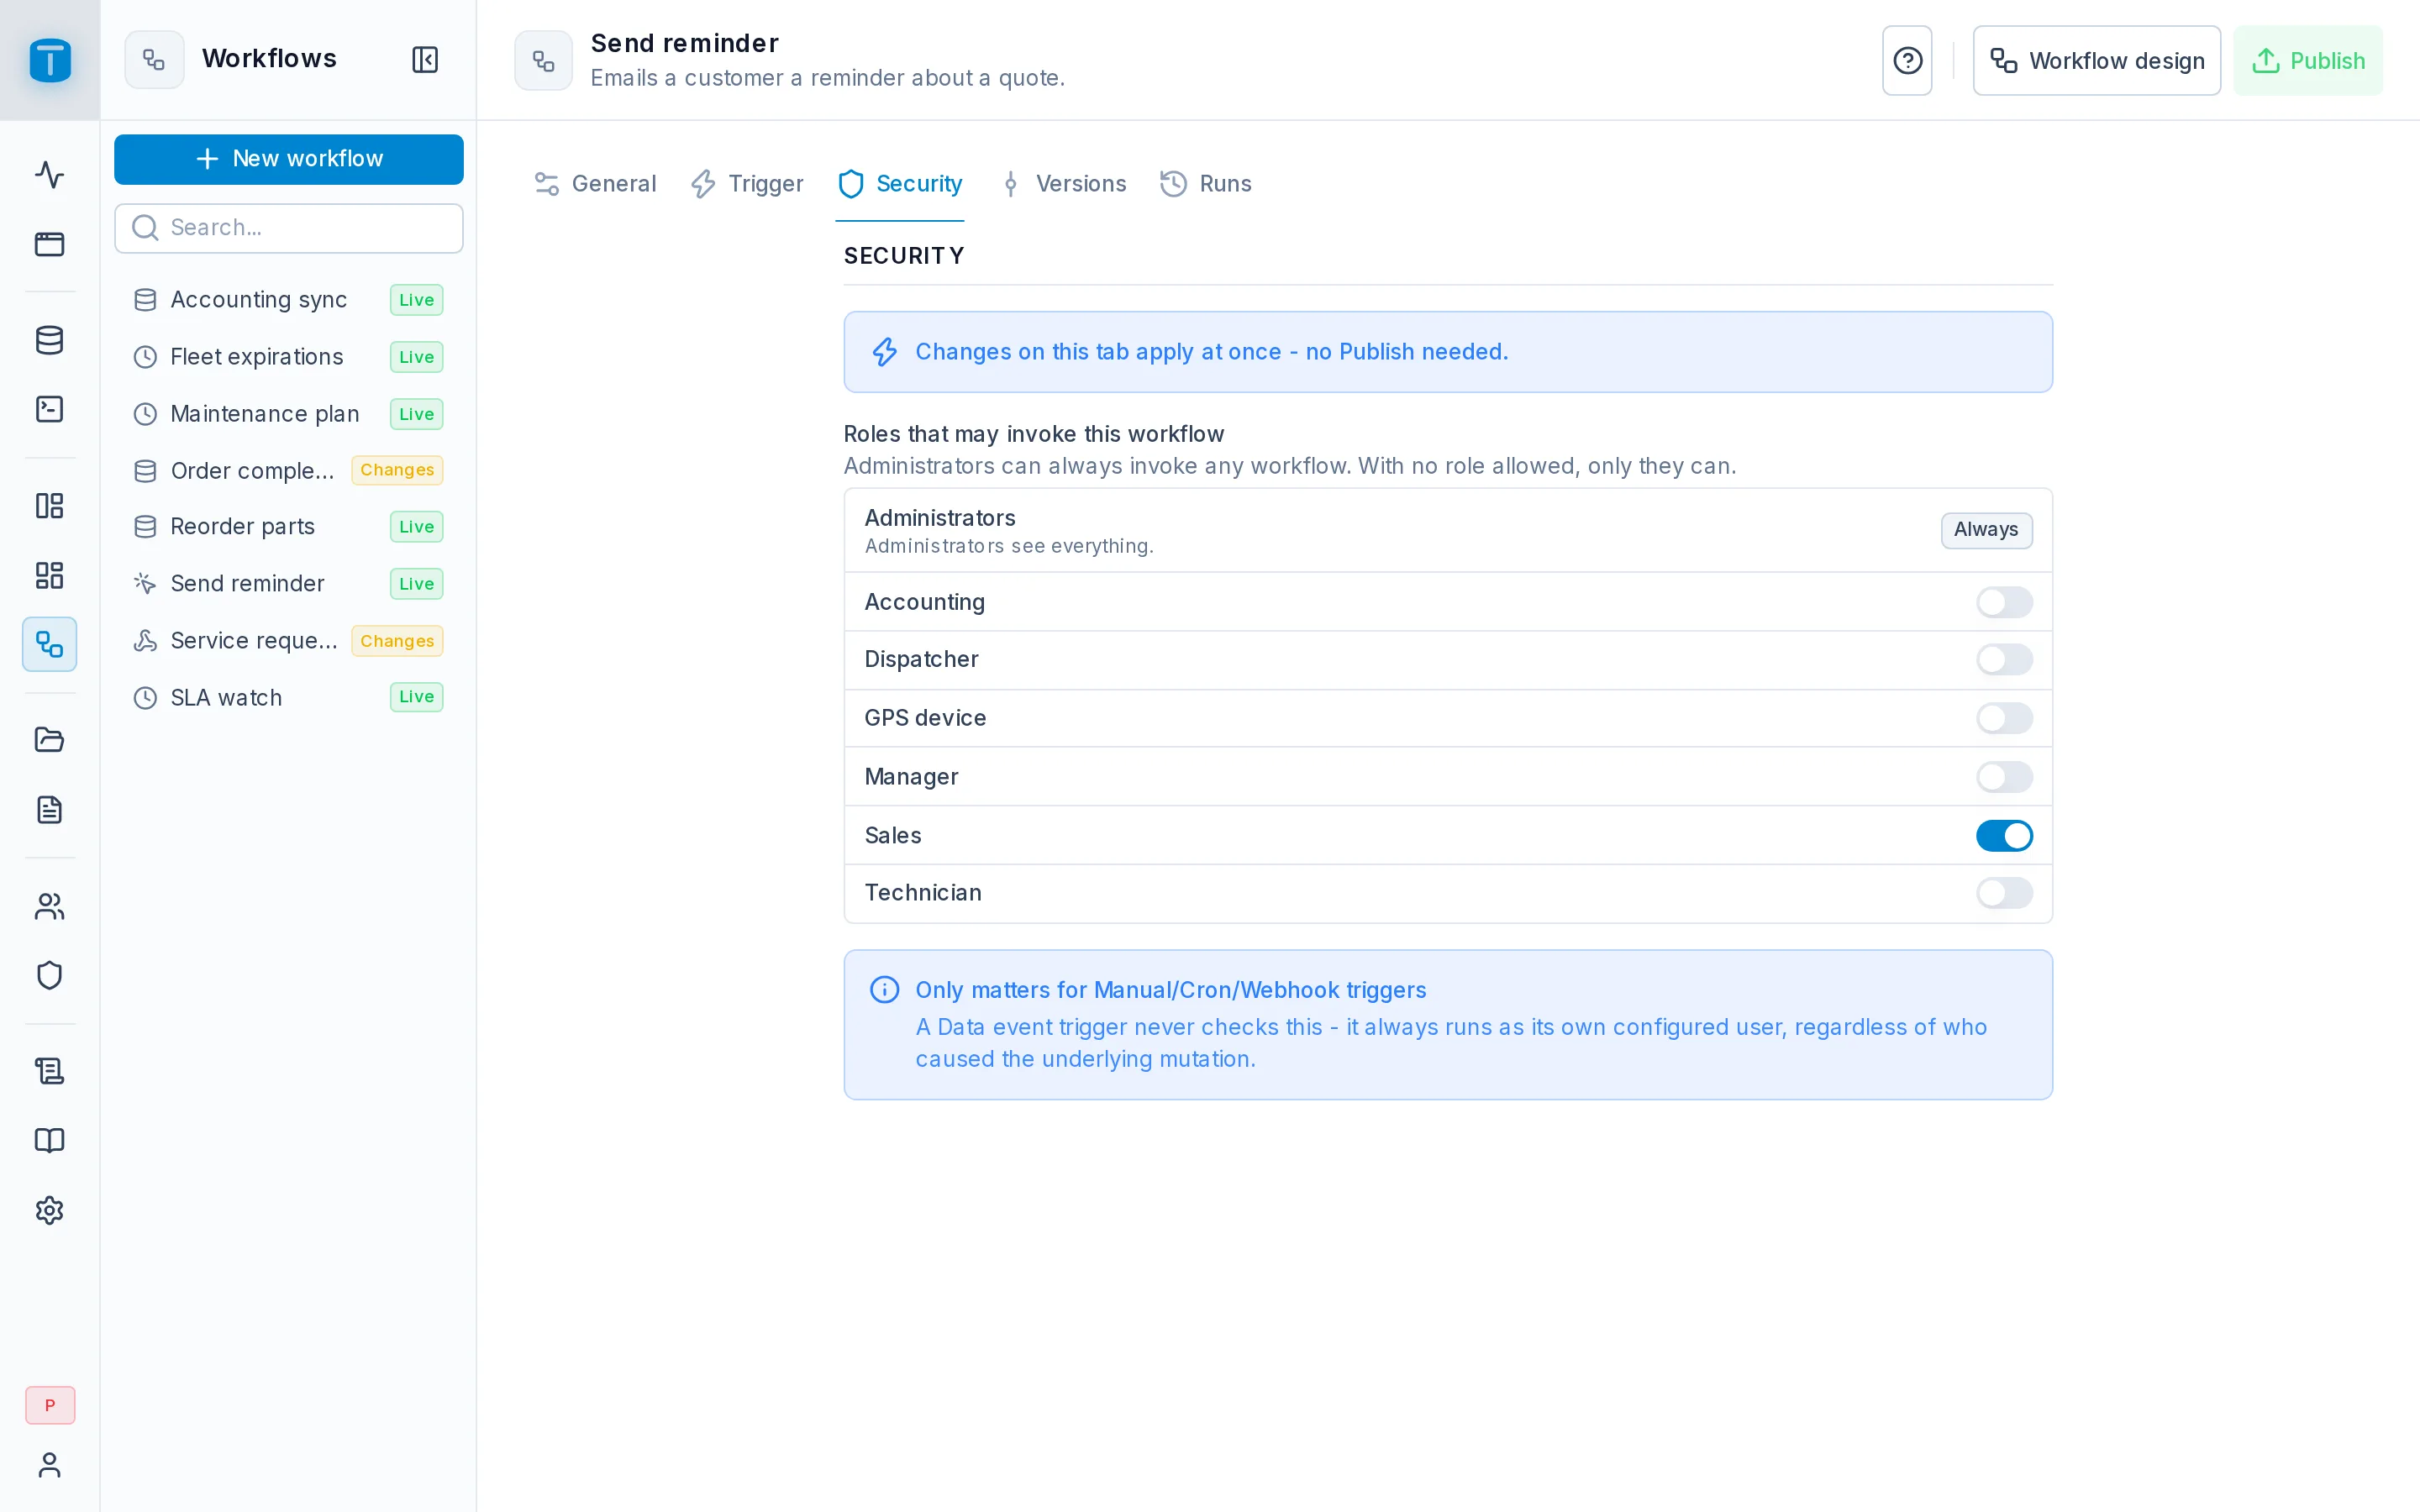Open the book documentation icon in sidebar

click(50, 1140)
